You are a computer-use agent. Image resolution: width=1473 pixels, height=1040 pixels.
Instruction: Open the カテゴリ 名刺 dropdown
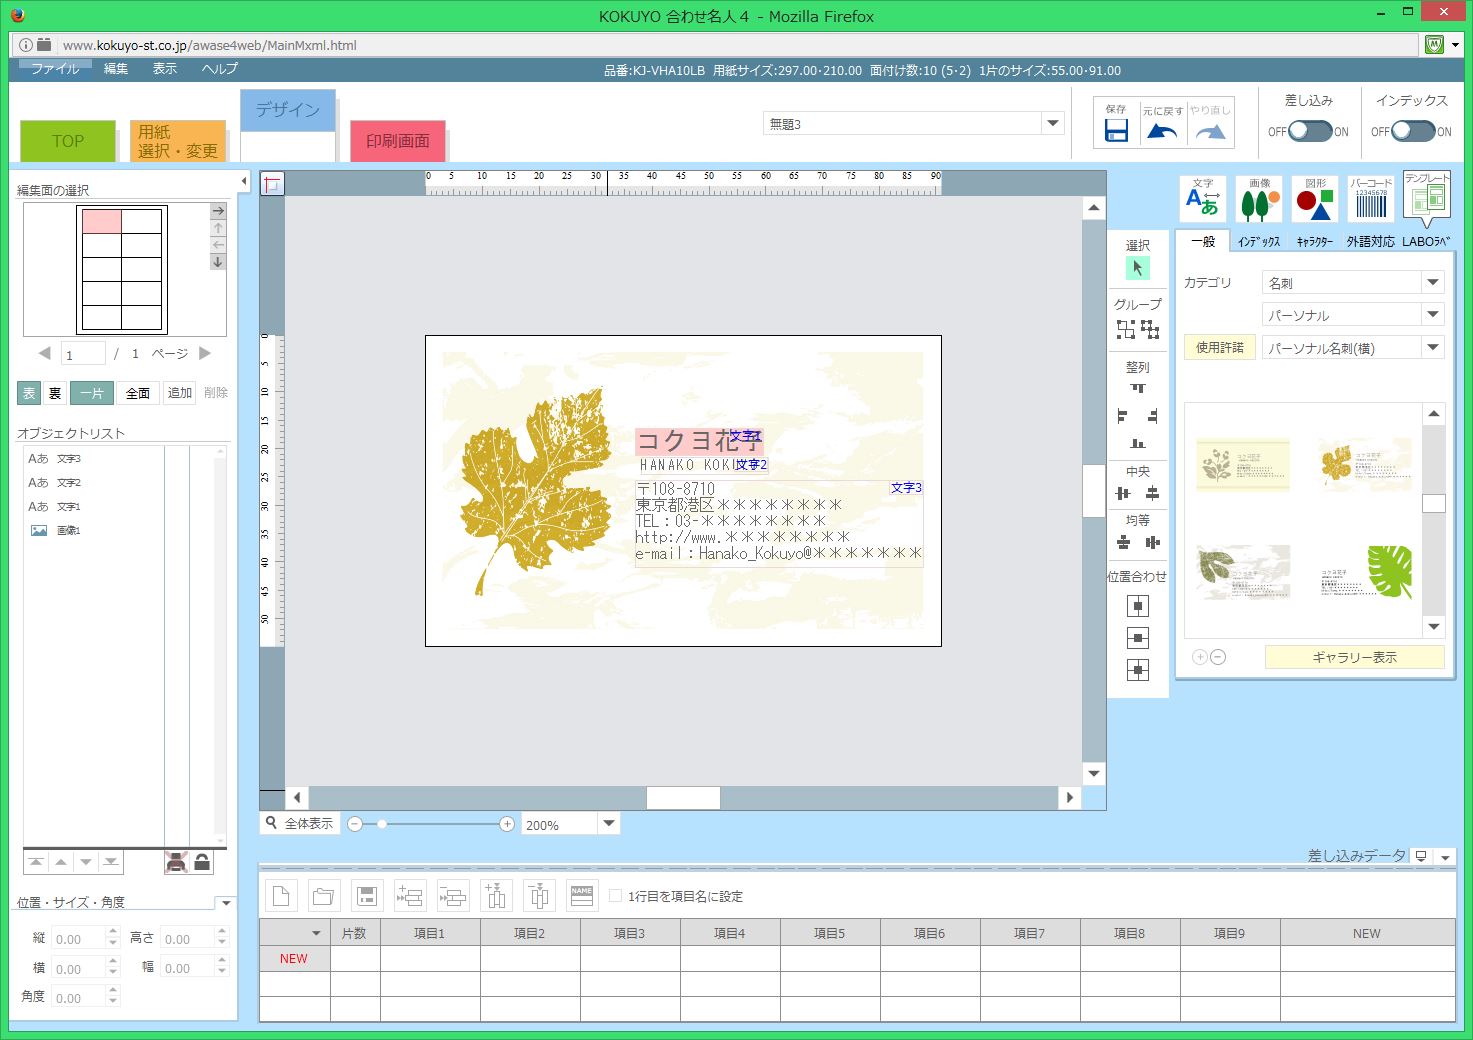1432,283
